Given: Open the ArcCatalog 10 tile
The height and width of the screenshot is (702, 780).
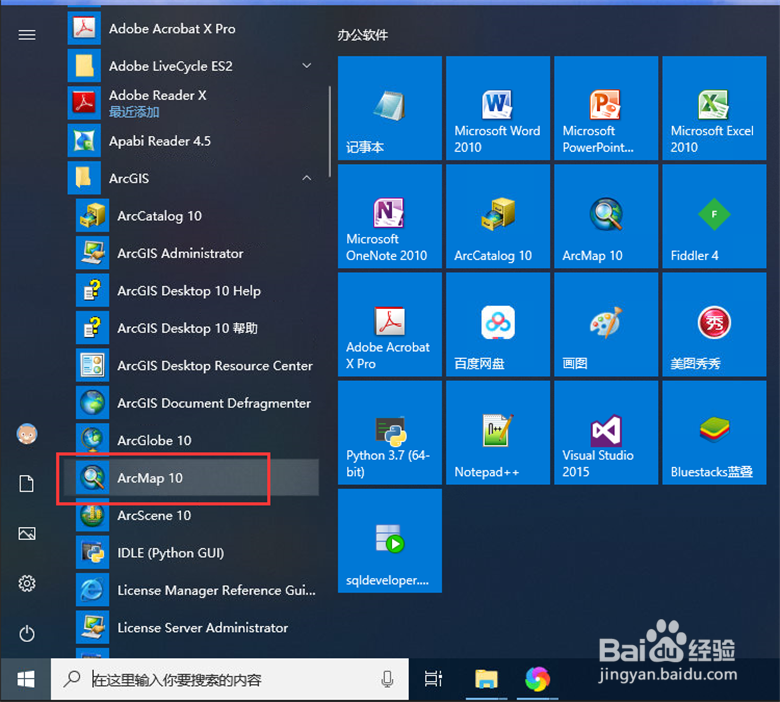Looking at the screenshot, I should pos(498,216).
